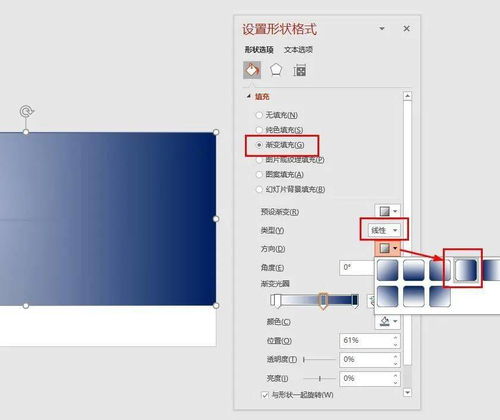The width and height of the screenshot is (500, 420).
Task: Click the 亮度(I) brightness slider
Action: pyautogui.click(x=319, y=379)
